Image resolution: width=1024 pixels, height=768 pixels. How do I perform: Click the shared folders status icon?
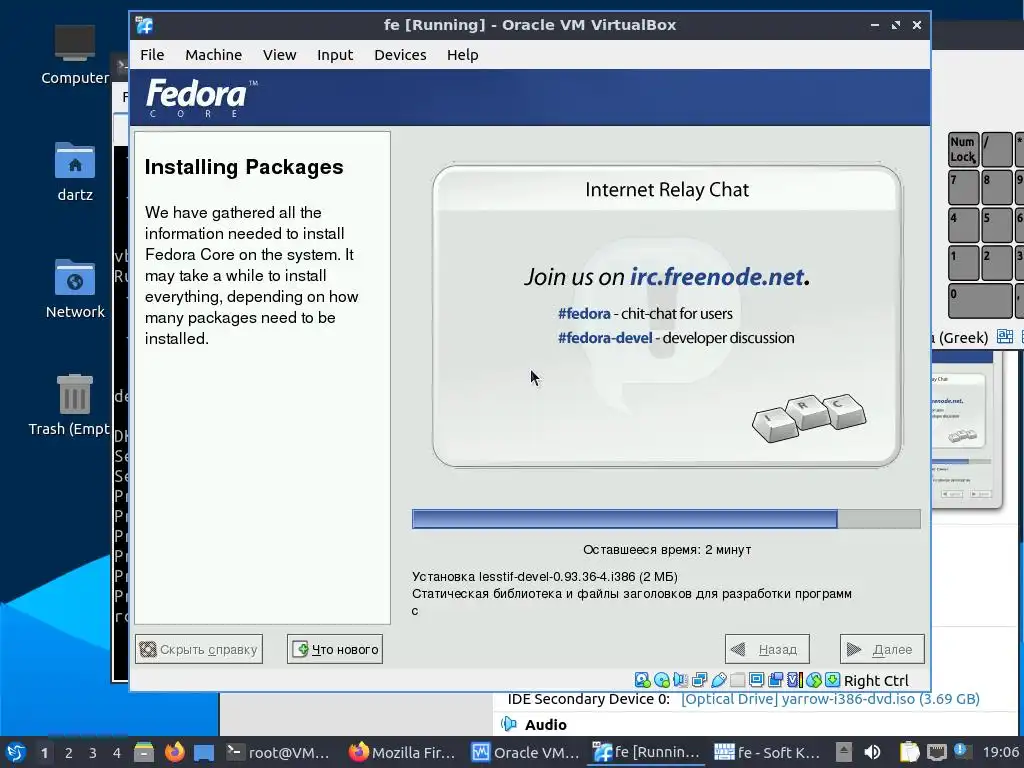click(737, 680)
